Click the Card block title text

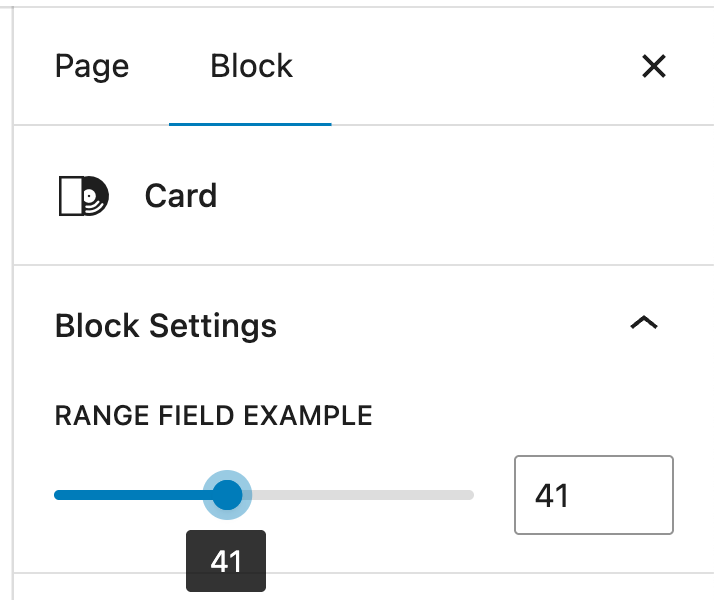coord(181,195)
